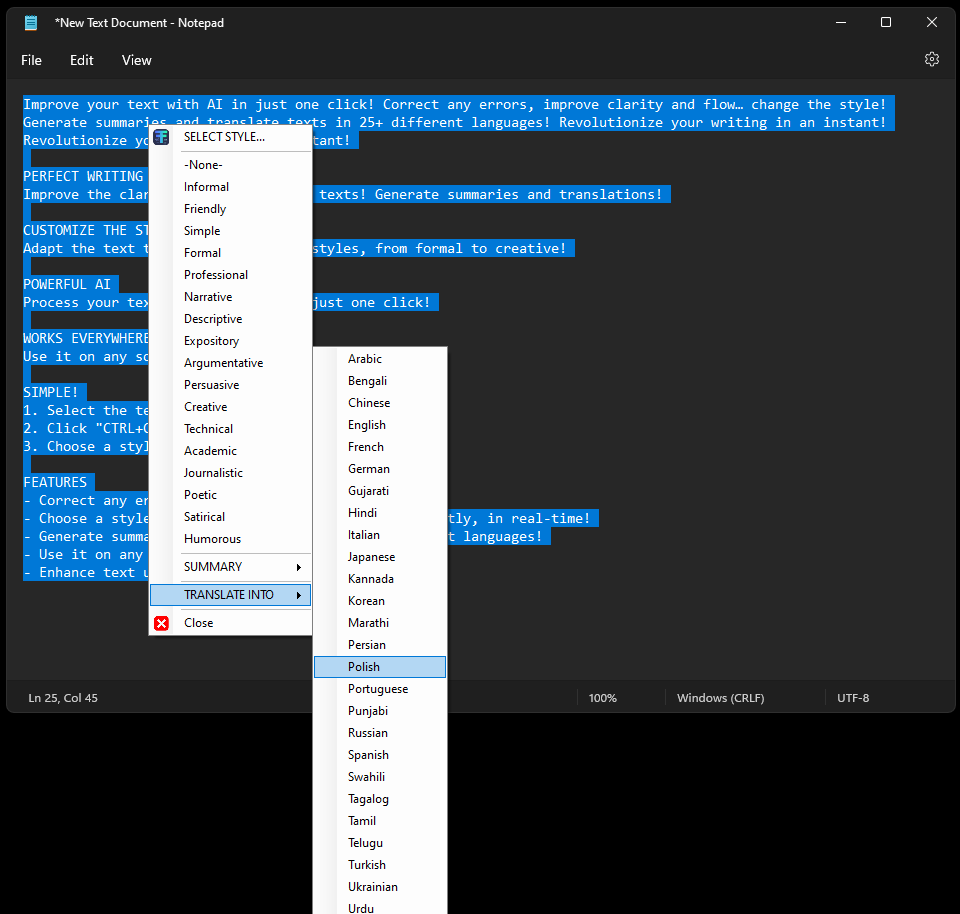
Task: Click the UTF-8 encoding status entry
Action: tap(853, 698)
